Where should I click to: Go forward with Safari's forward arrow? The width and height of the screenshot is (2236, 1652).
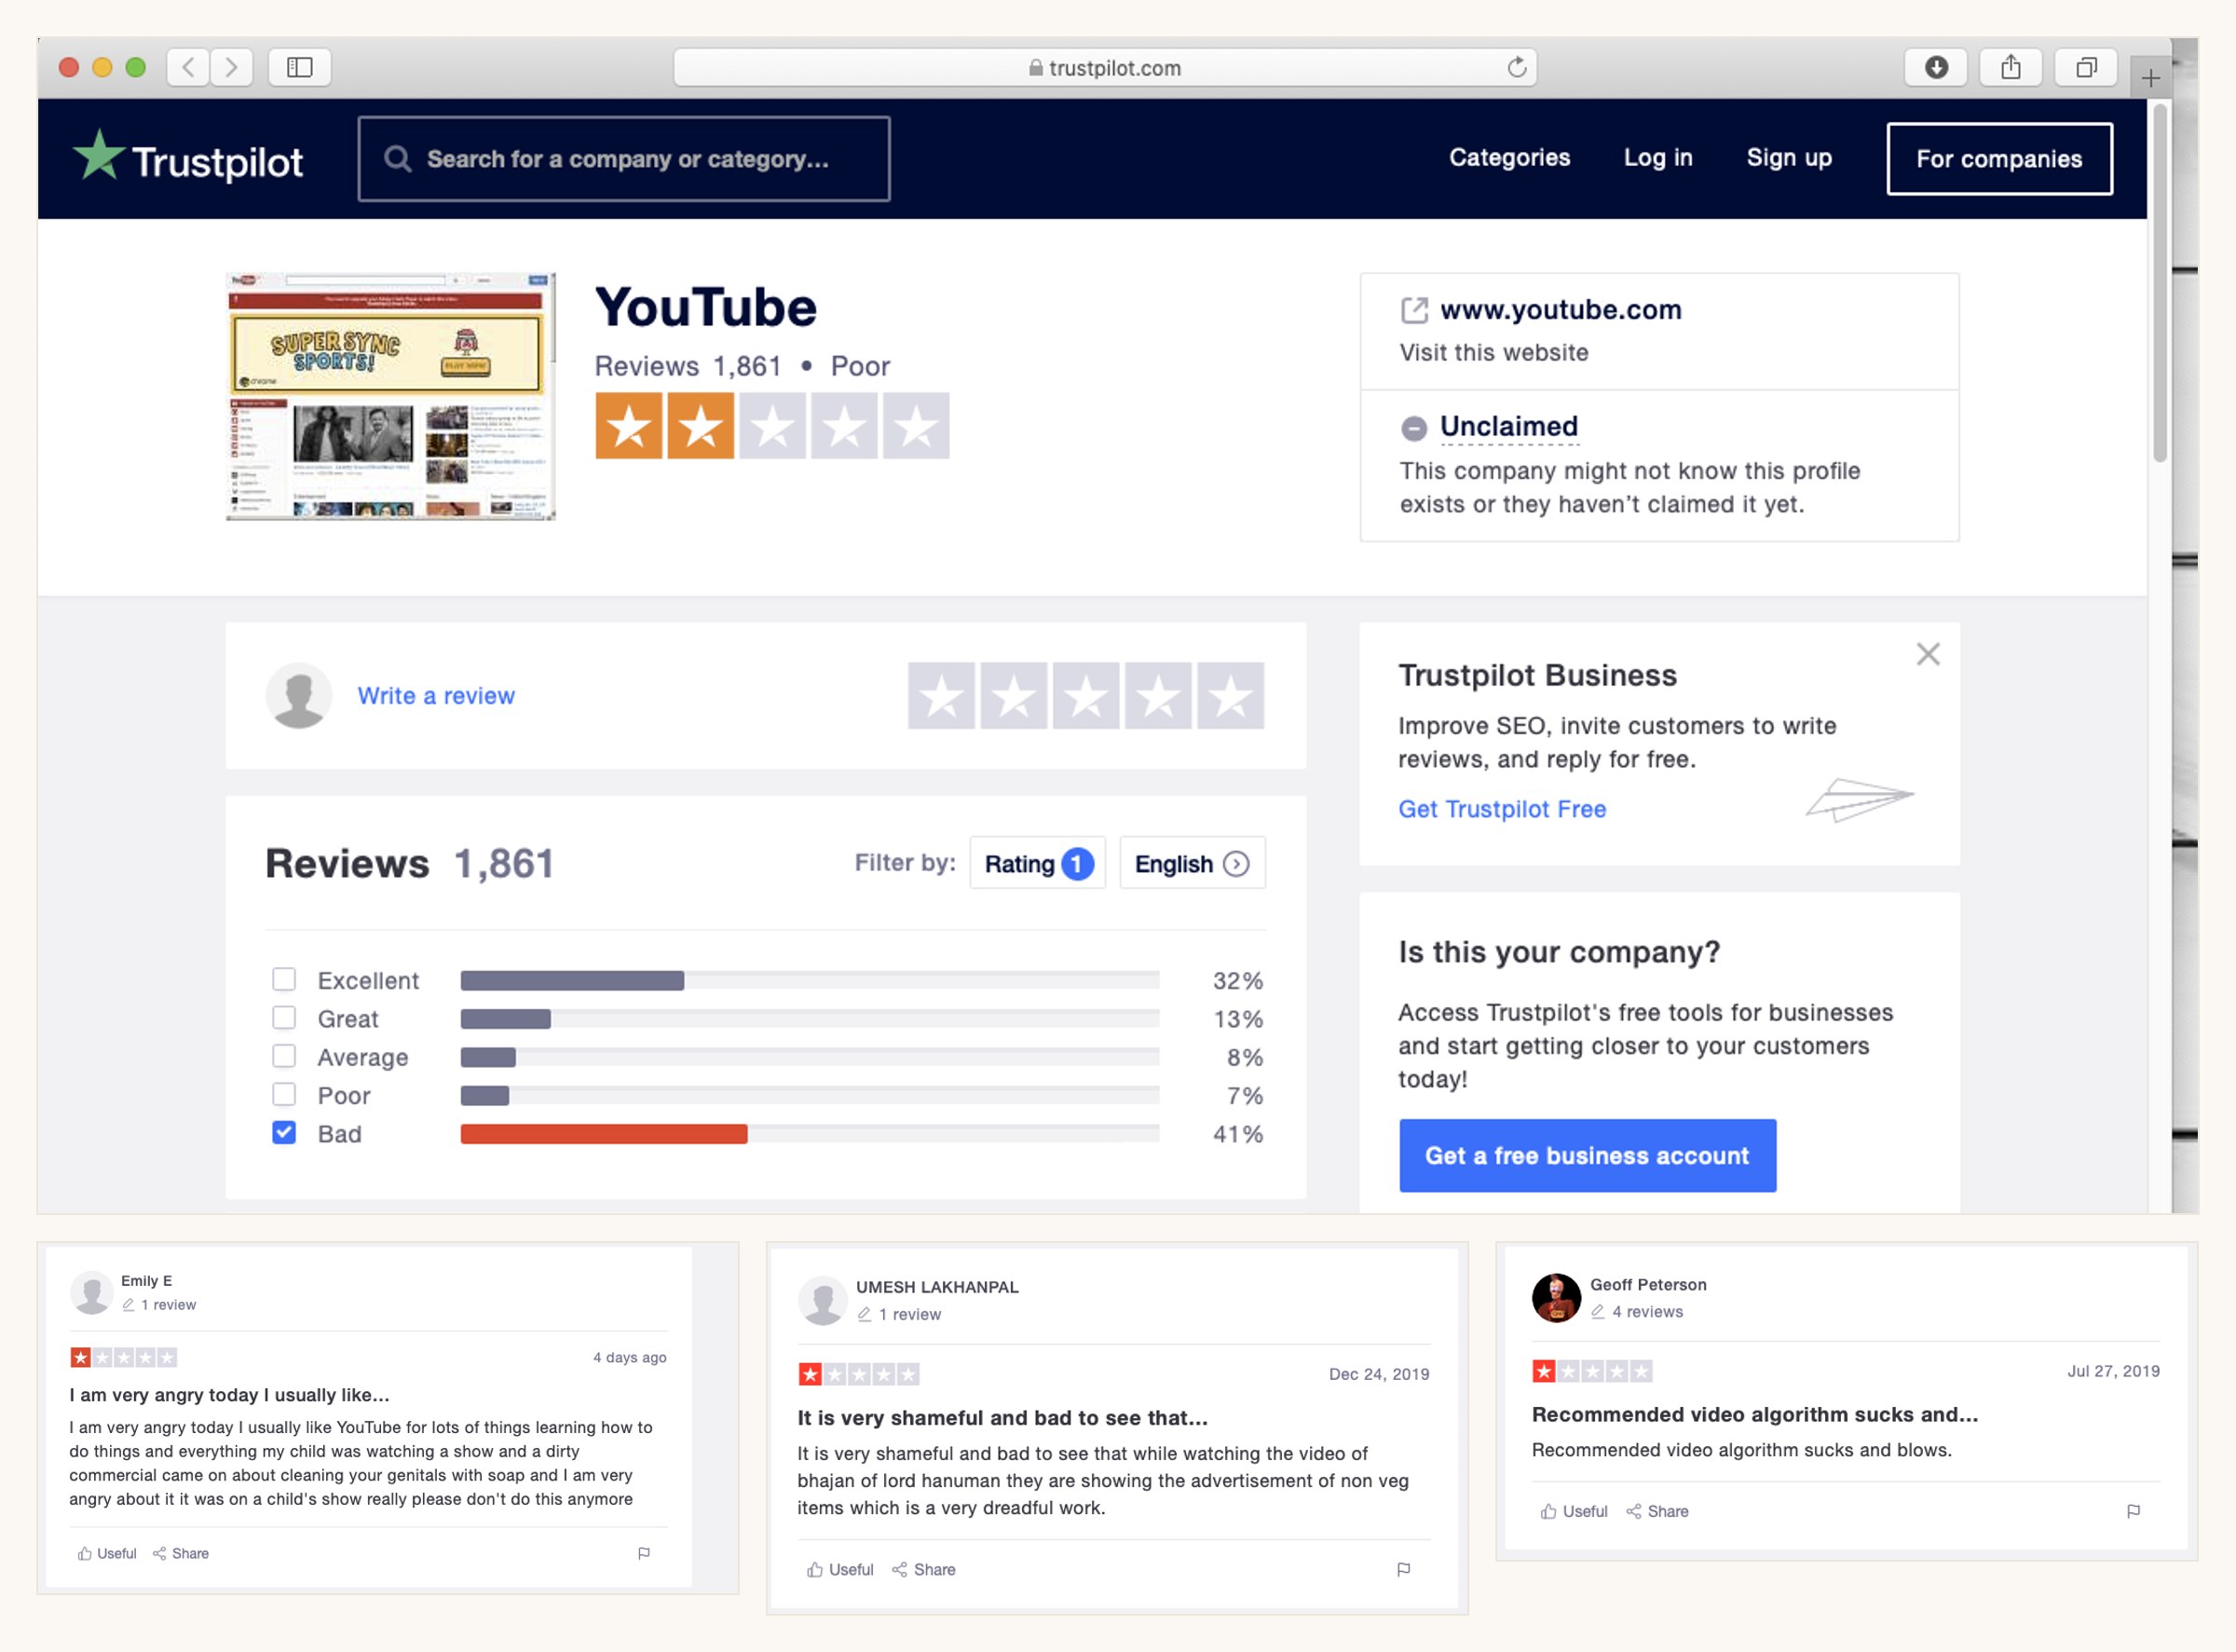tap(232, 67)
